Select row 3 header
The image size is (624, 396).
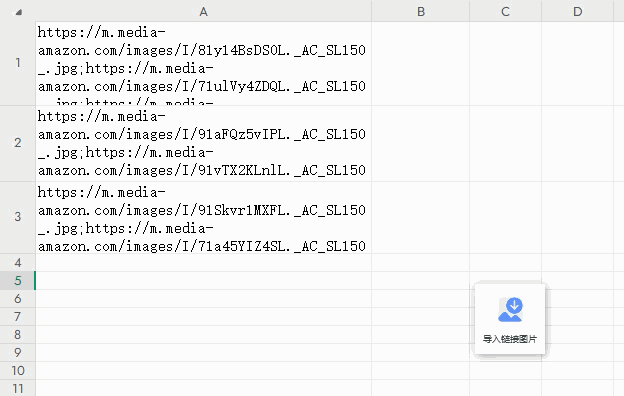click(18, 217)
